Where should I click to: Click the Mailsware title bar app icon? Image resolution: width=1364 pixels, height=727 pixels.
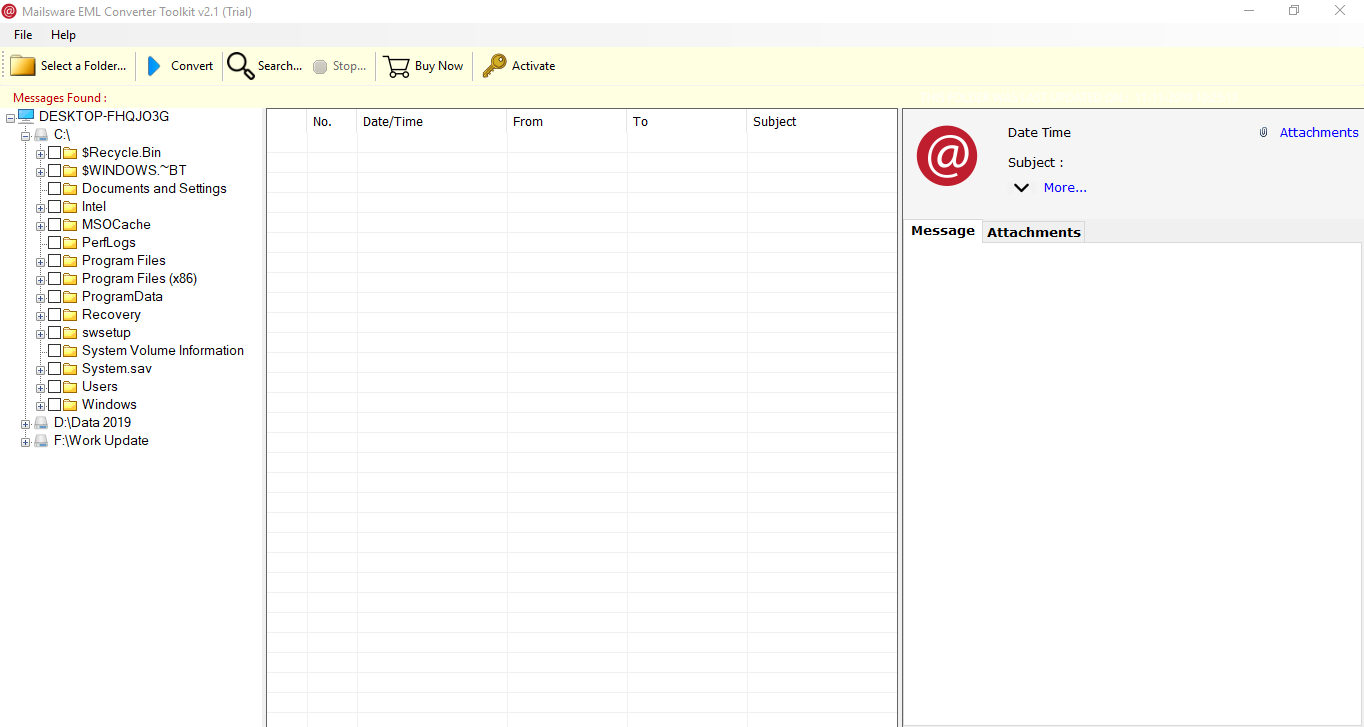(9, 11)
